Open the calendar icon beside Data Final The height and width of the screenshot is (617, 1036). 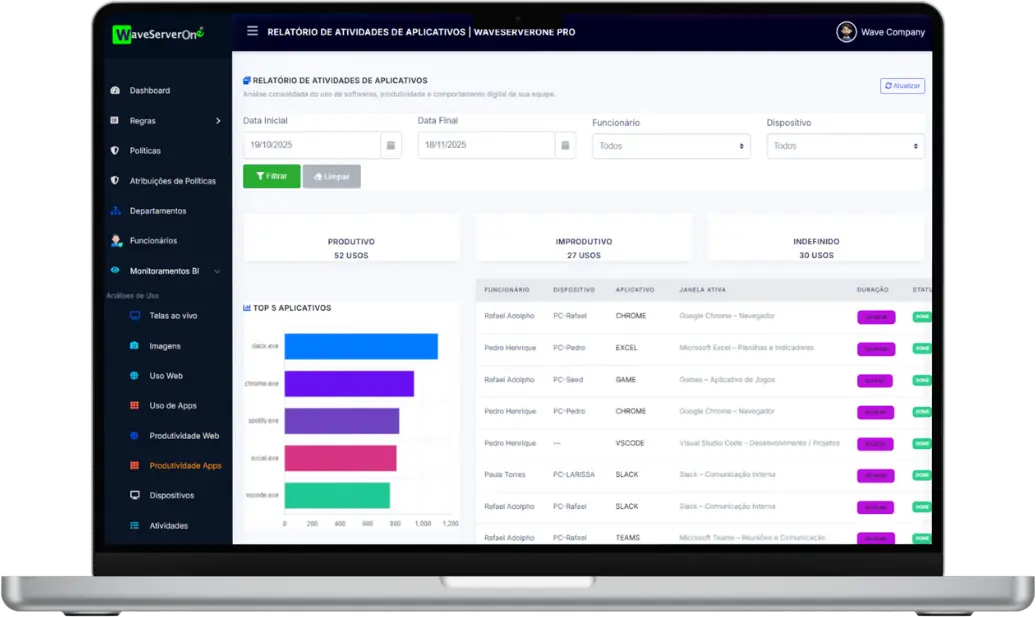pos(566,145)
